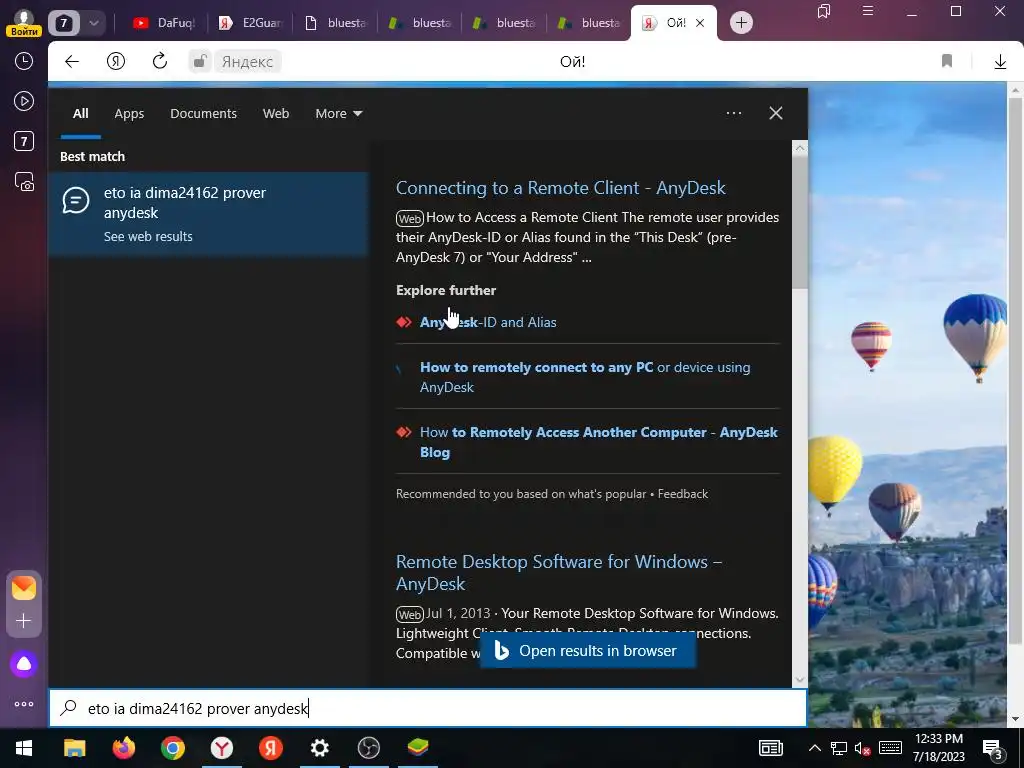This screenshot has width=1024, height=768.
Task: Close the Windows search panel
Action: 775,113
